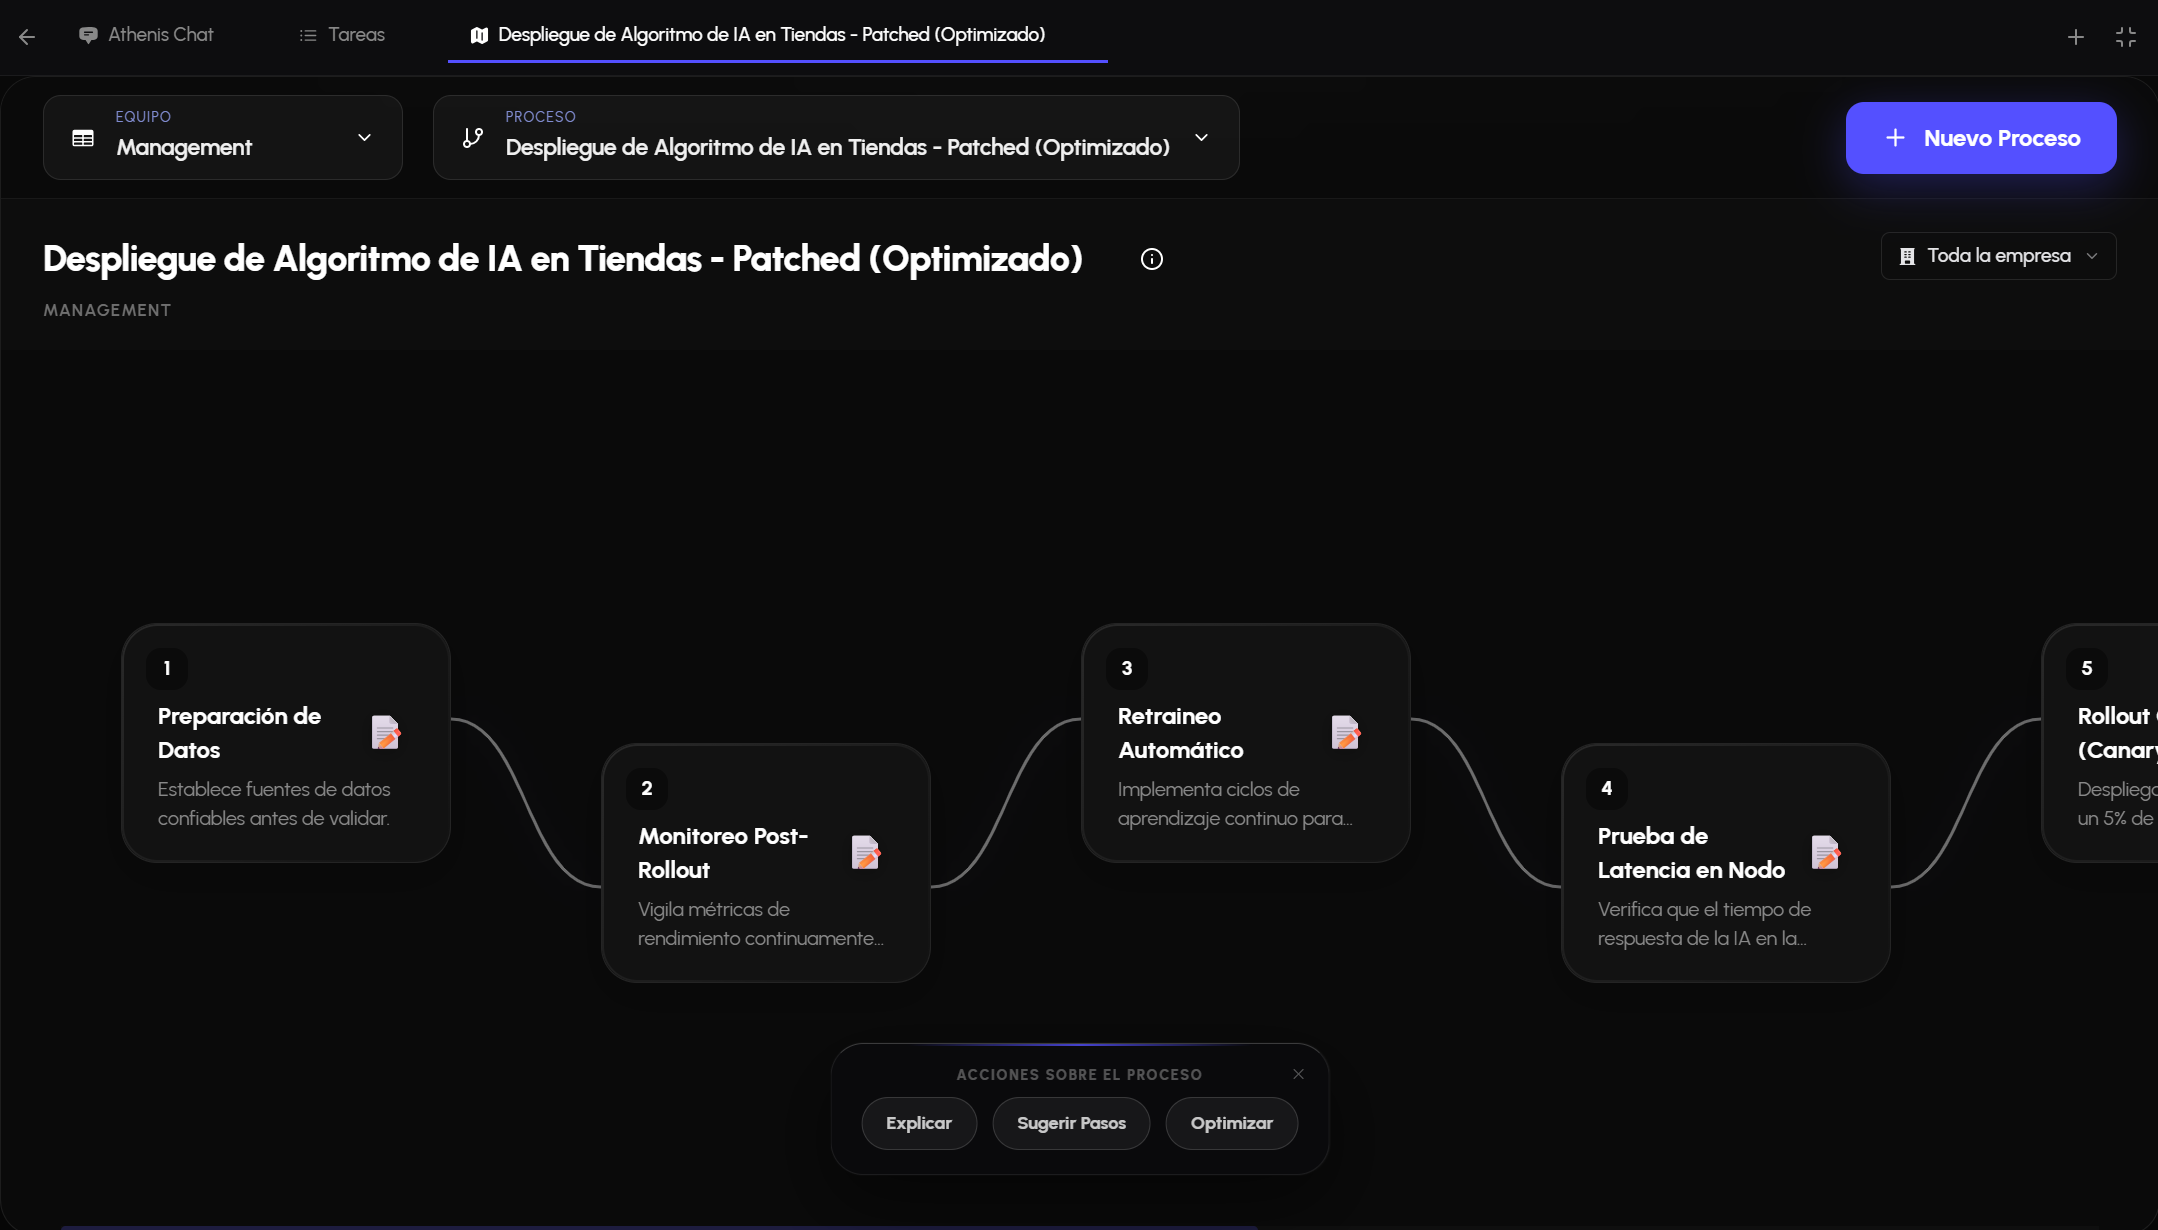Close the Acciones sobre el proceso panel
Image resolution: width=2158 pixels, height=1230 pixels.
pyautogui.click(x=1298, y=1074)
